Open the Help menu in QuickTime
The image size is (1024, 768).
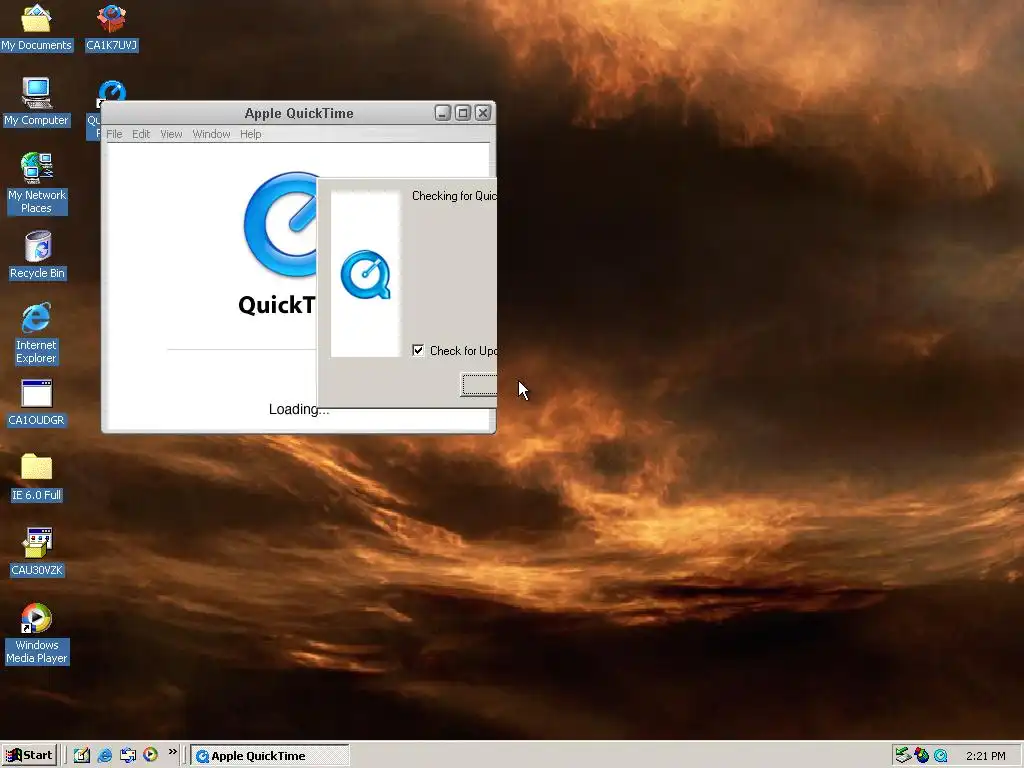(x=250, y=134)
